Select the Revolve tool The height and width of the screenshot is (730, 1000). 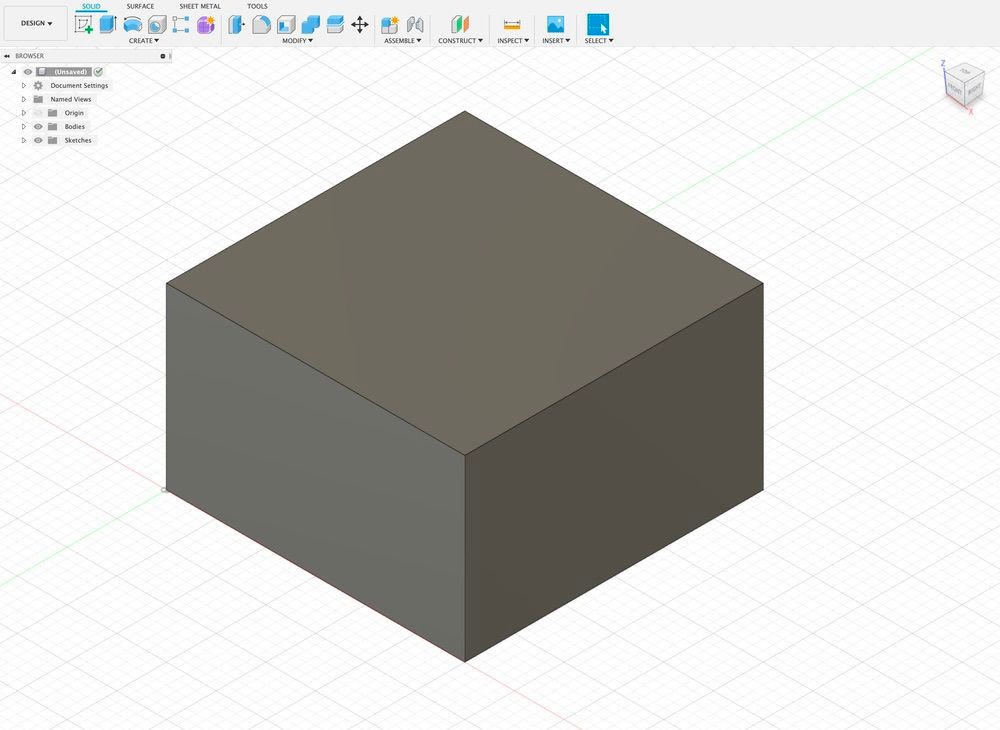tap(132, 25)
